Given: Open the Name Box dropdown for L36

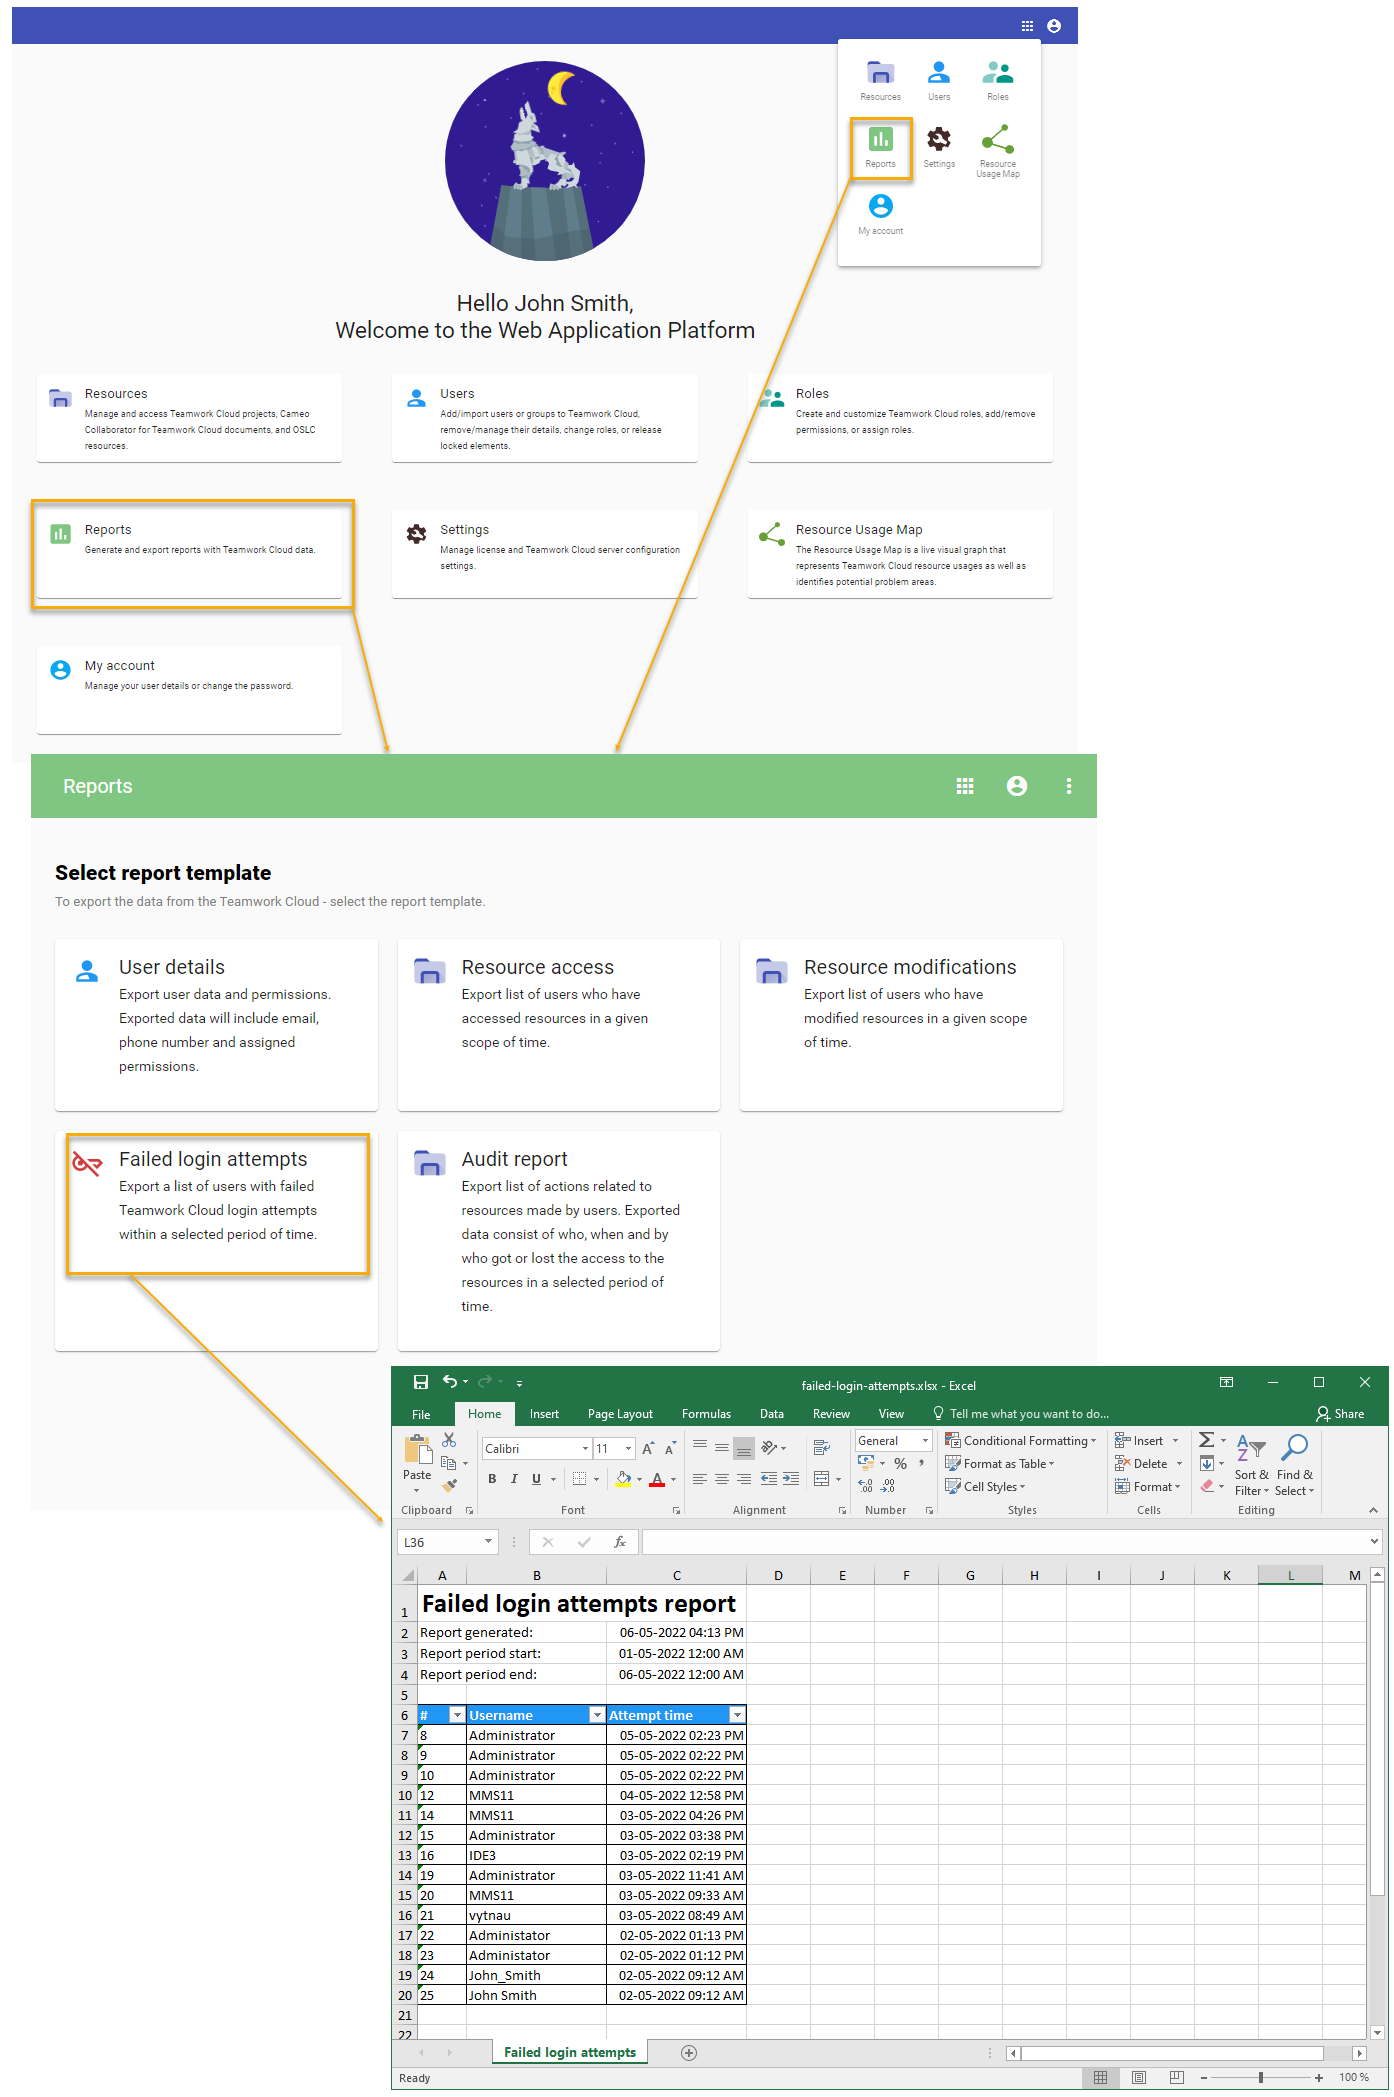Looking at the screenshot, I should (488, 1542).
